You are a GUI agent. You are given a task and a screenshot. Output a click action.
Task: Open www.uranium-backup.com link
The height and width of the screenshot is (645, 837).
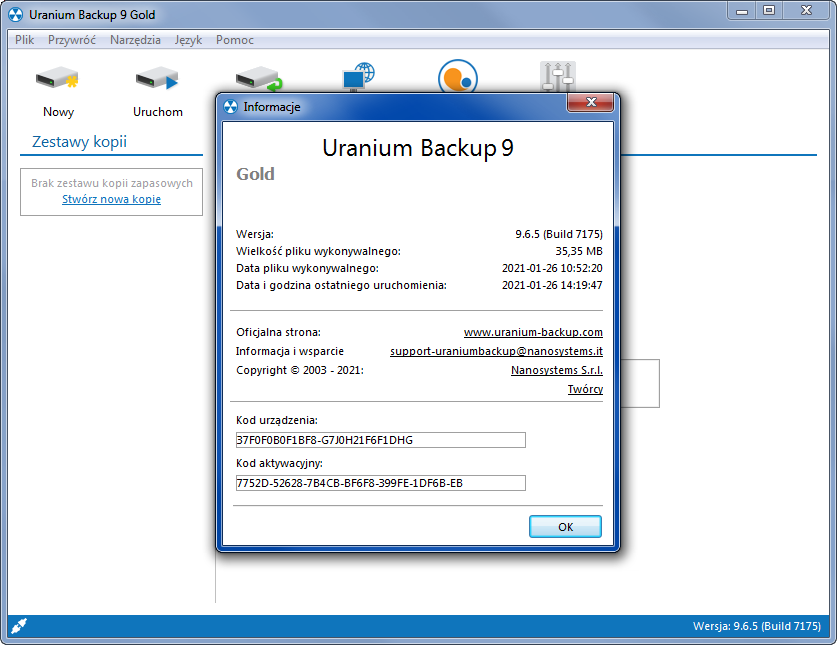coord(533,332)
